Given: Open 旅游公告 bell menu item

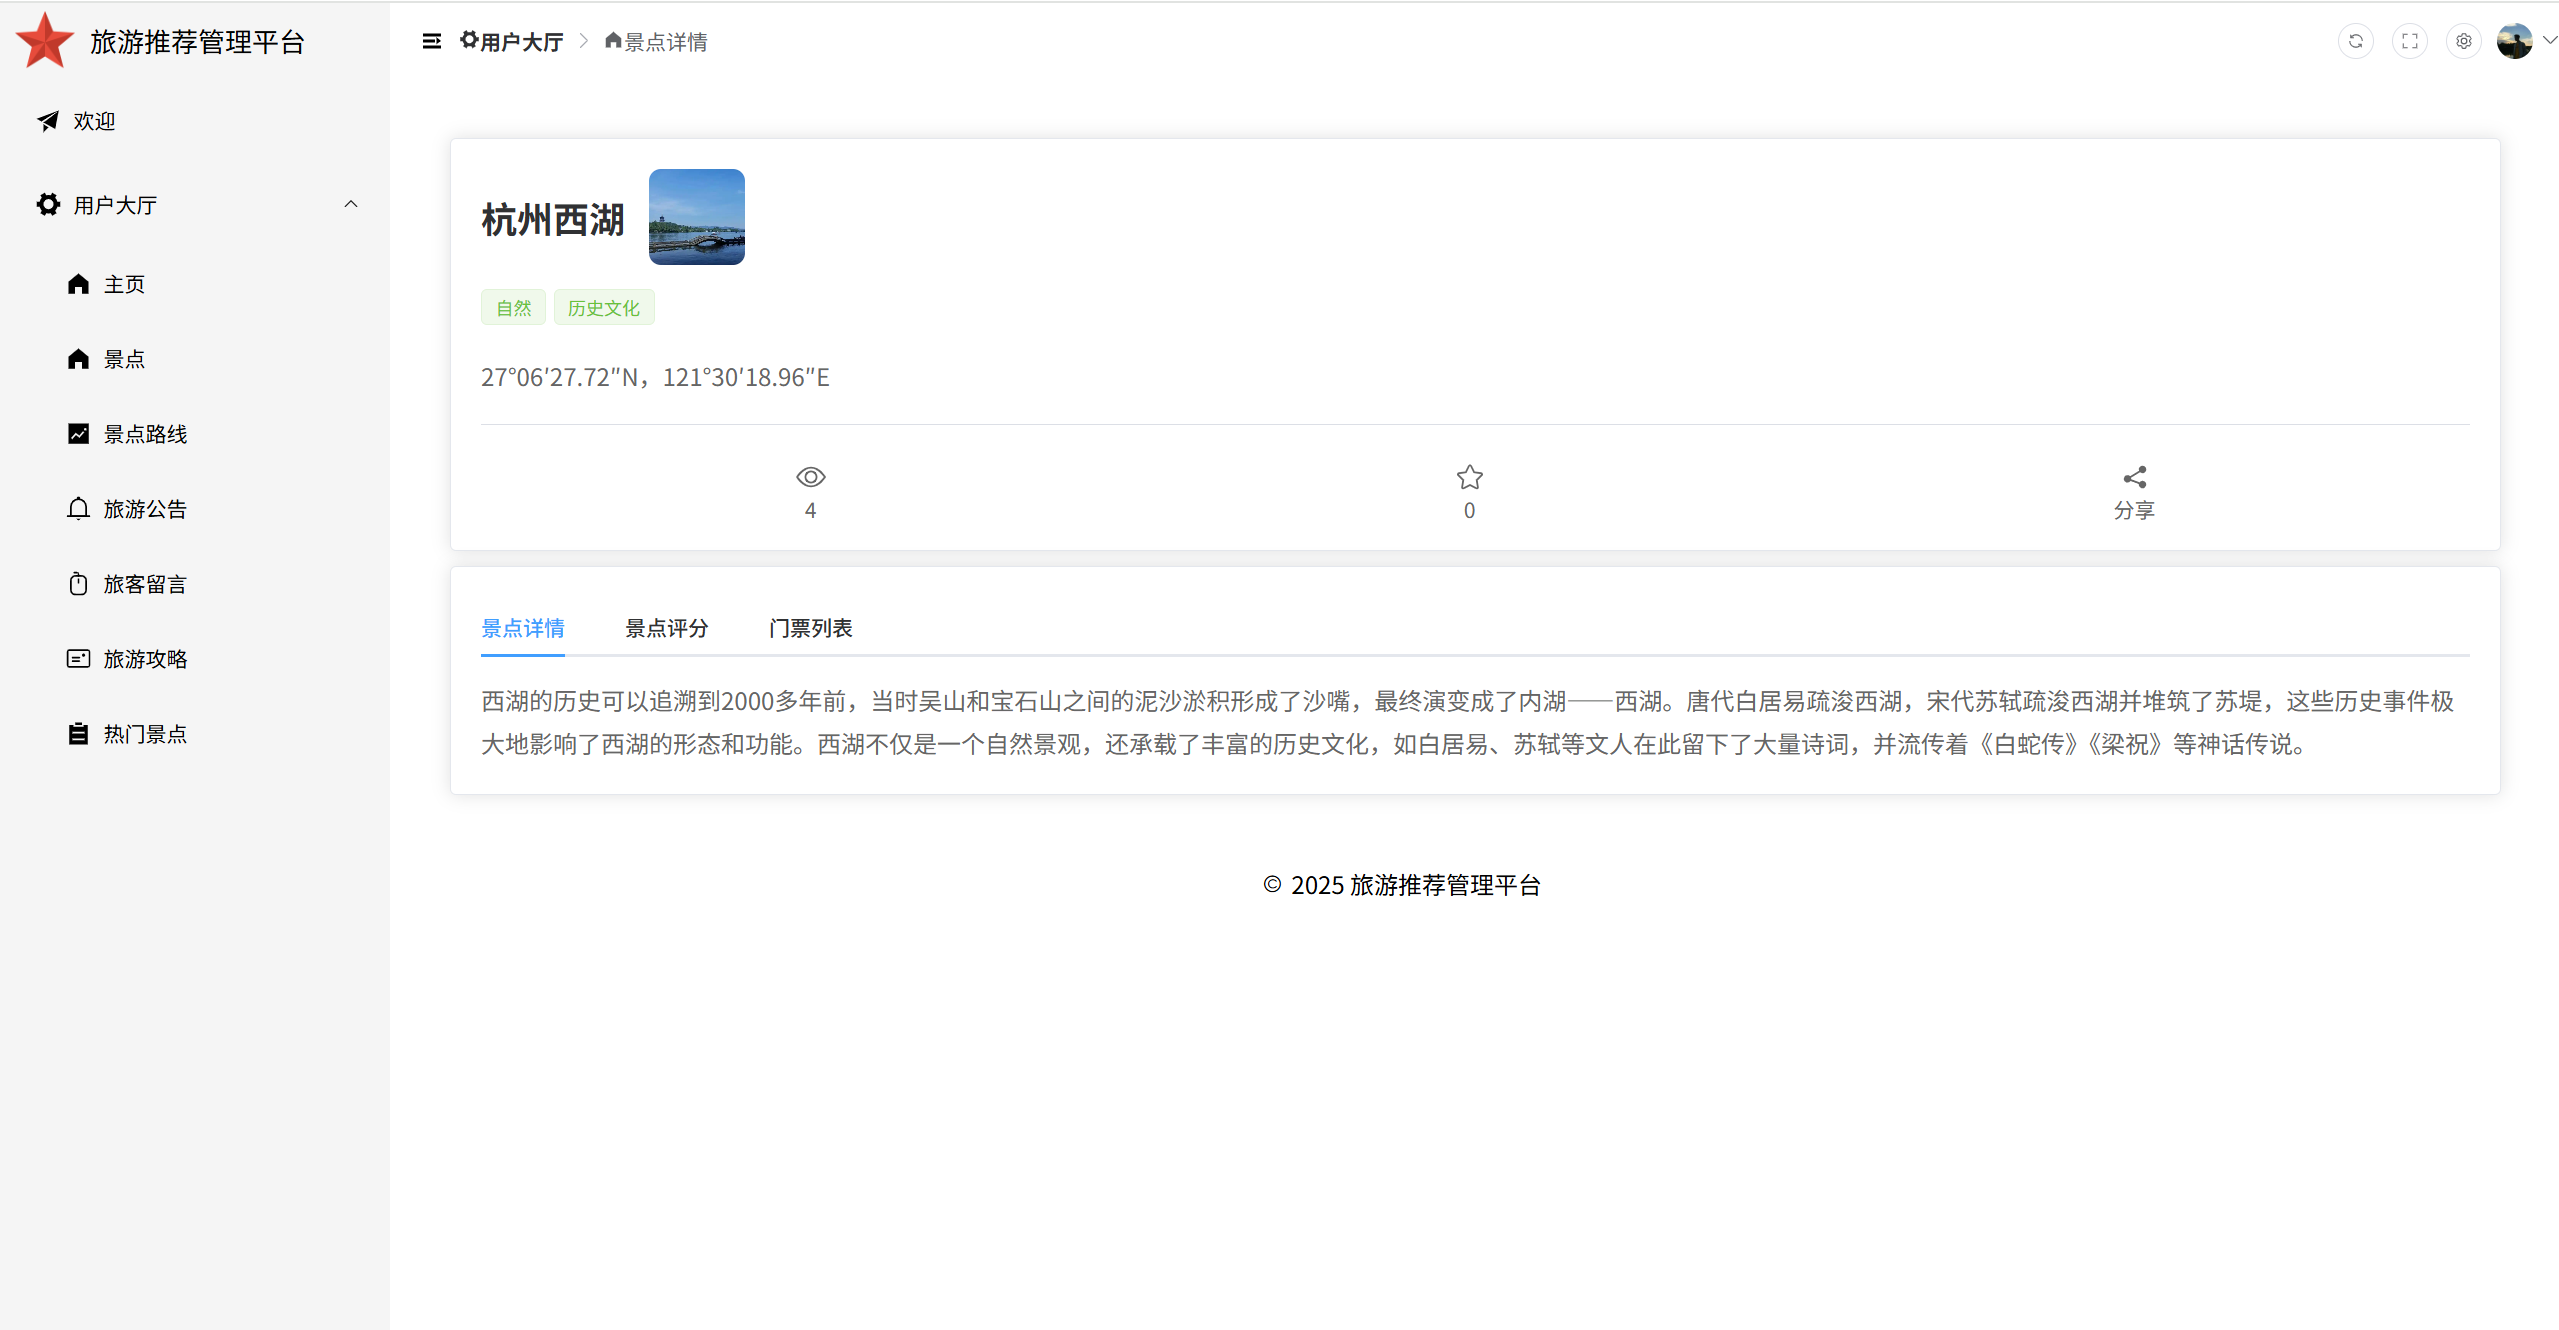Looking at the screenshot, I should [x=145, y=509].
